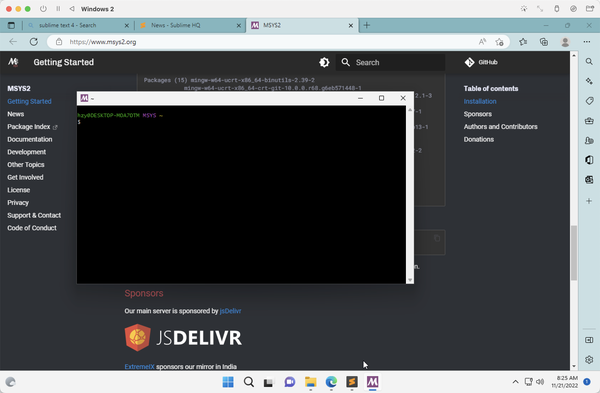Image resolution: width=600 pixels, height=393 pixels.
Task: Open the License sidebar link
Action: (18, 190)
